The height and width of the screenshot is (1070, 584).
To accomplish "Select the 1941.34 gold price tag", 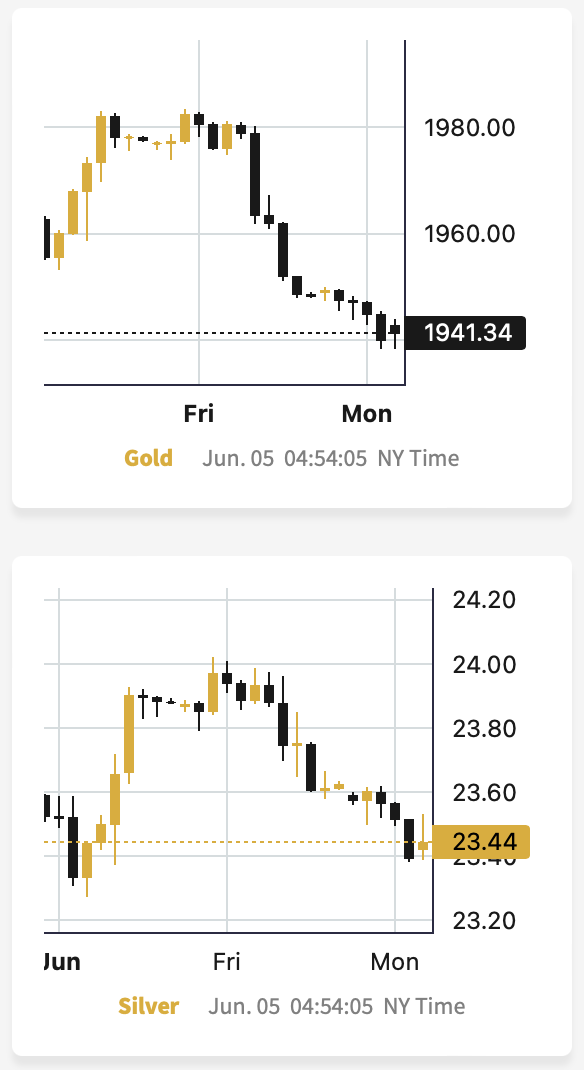I will [465, 333].
